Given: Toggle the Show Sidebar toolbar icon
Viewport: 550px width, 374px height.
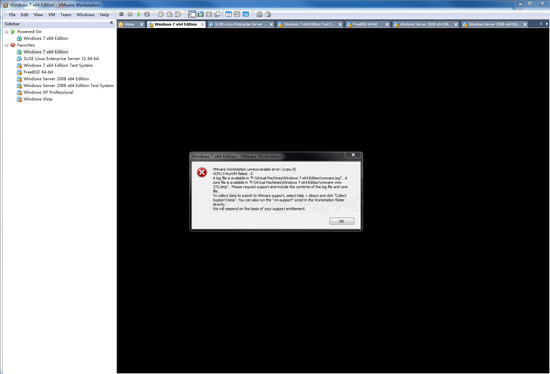Looking at the screenshot, I should (192, 14).
